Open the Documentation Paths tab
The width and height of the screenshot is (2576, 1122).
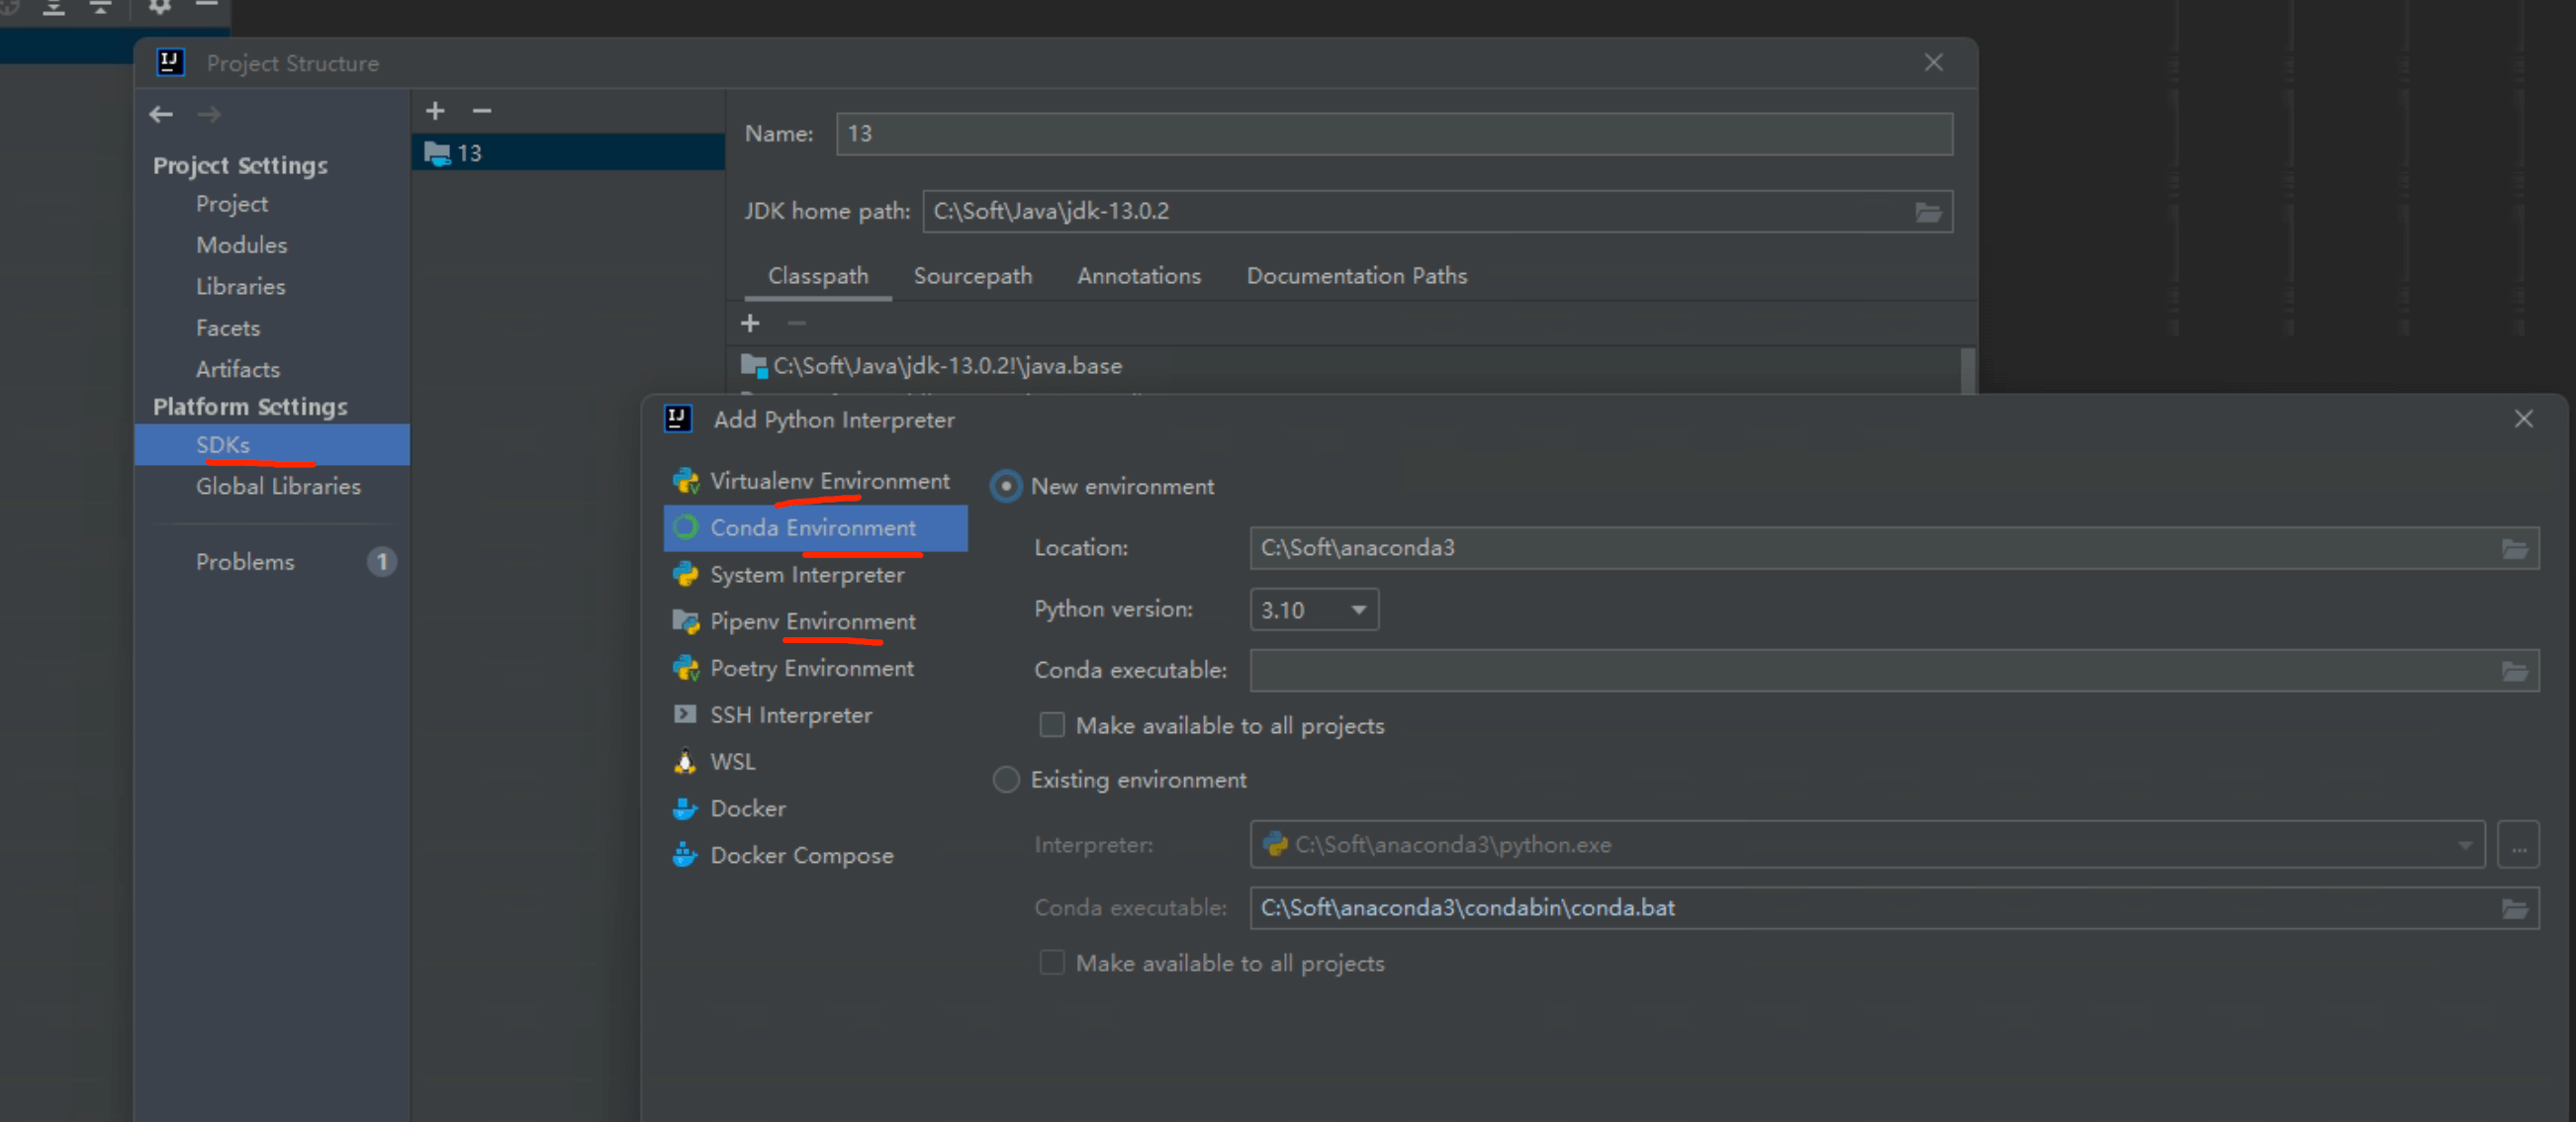1356,276
